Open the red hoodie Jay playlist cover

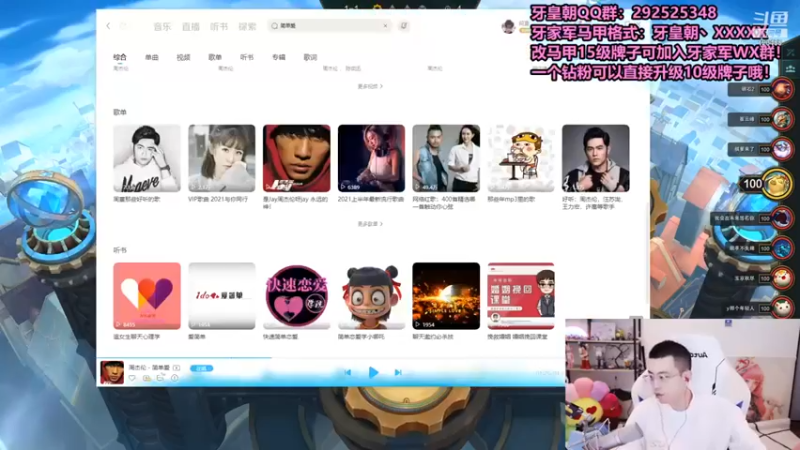coord(296,158)
